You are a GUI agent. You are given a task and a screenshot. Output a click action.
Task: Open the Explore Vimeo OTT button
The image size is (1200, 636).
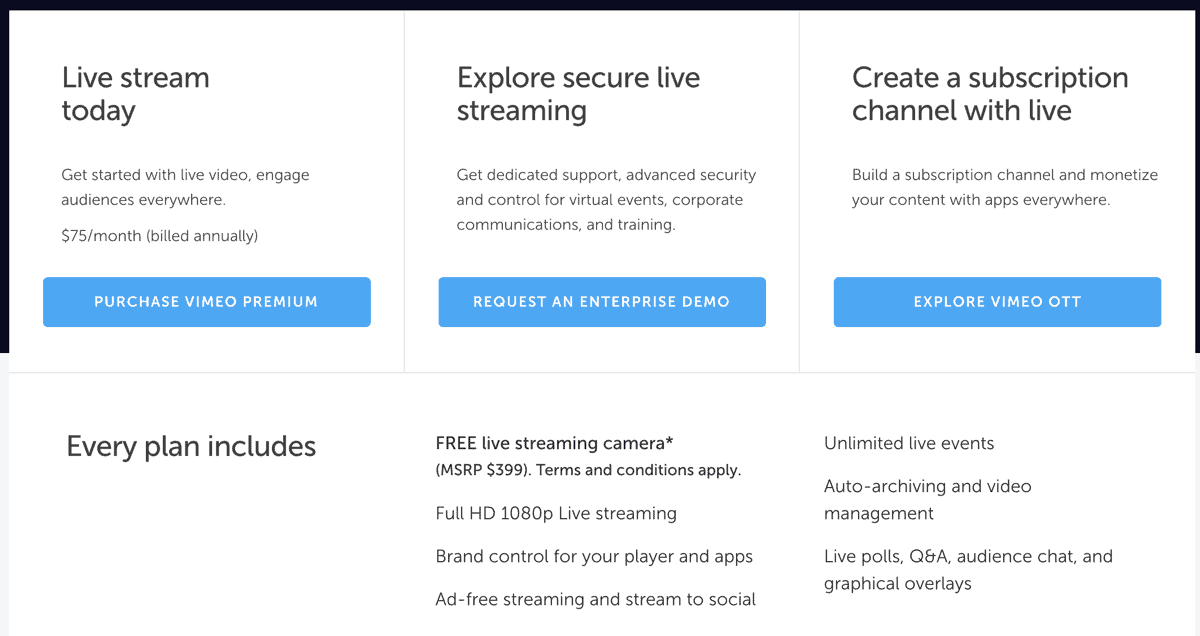(x=997, y=302)
